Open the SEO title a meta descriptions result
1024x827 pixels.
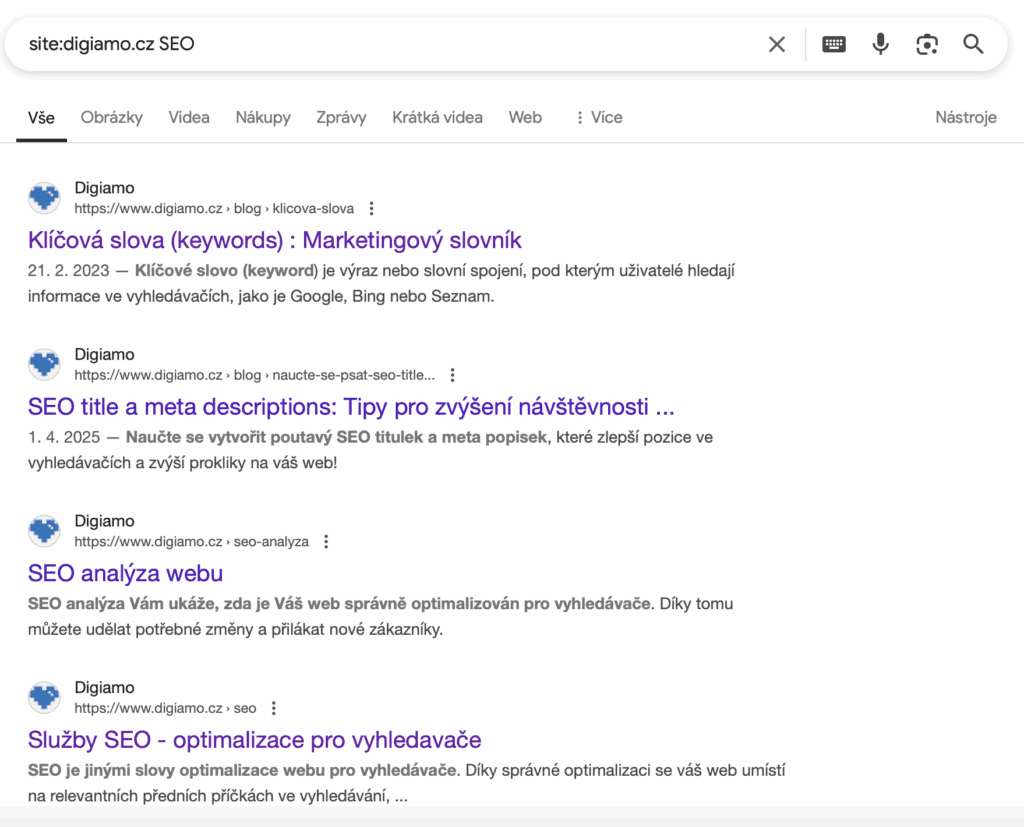click(351, 407)
